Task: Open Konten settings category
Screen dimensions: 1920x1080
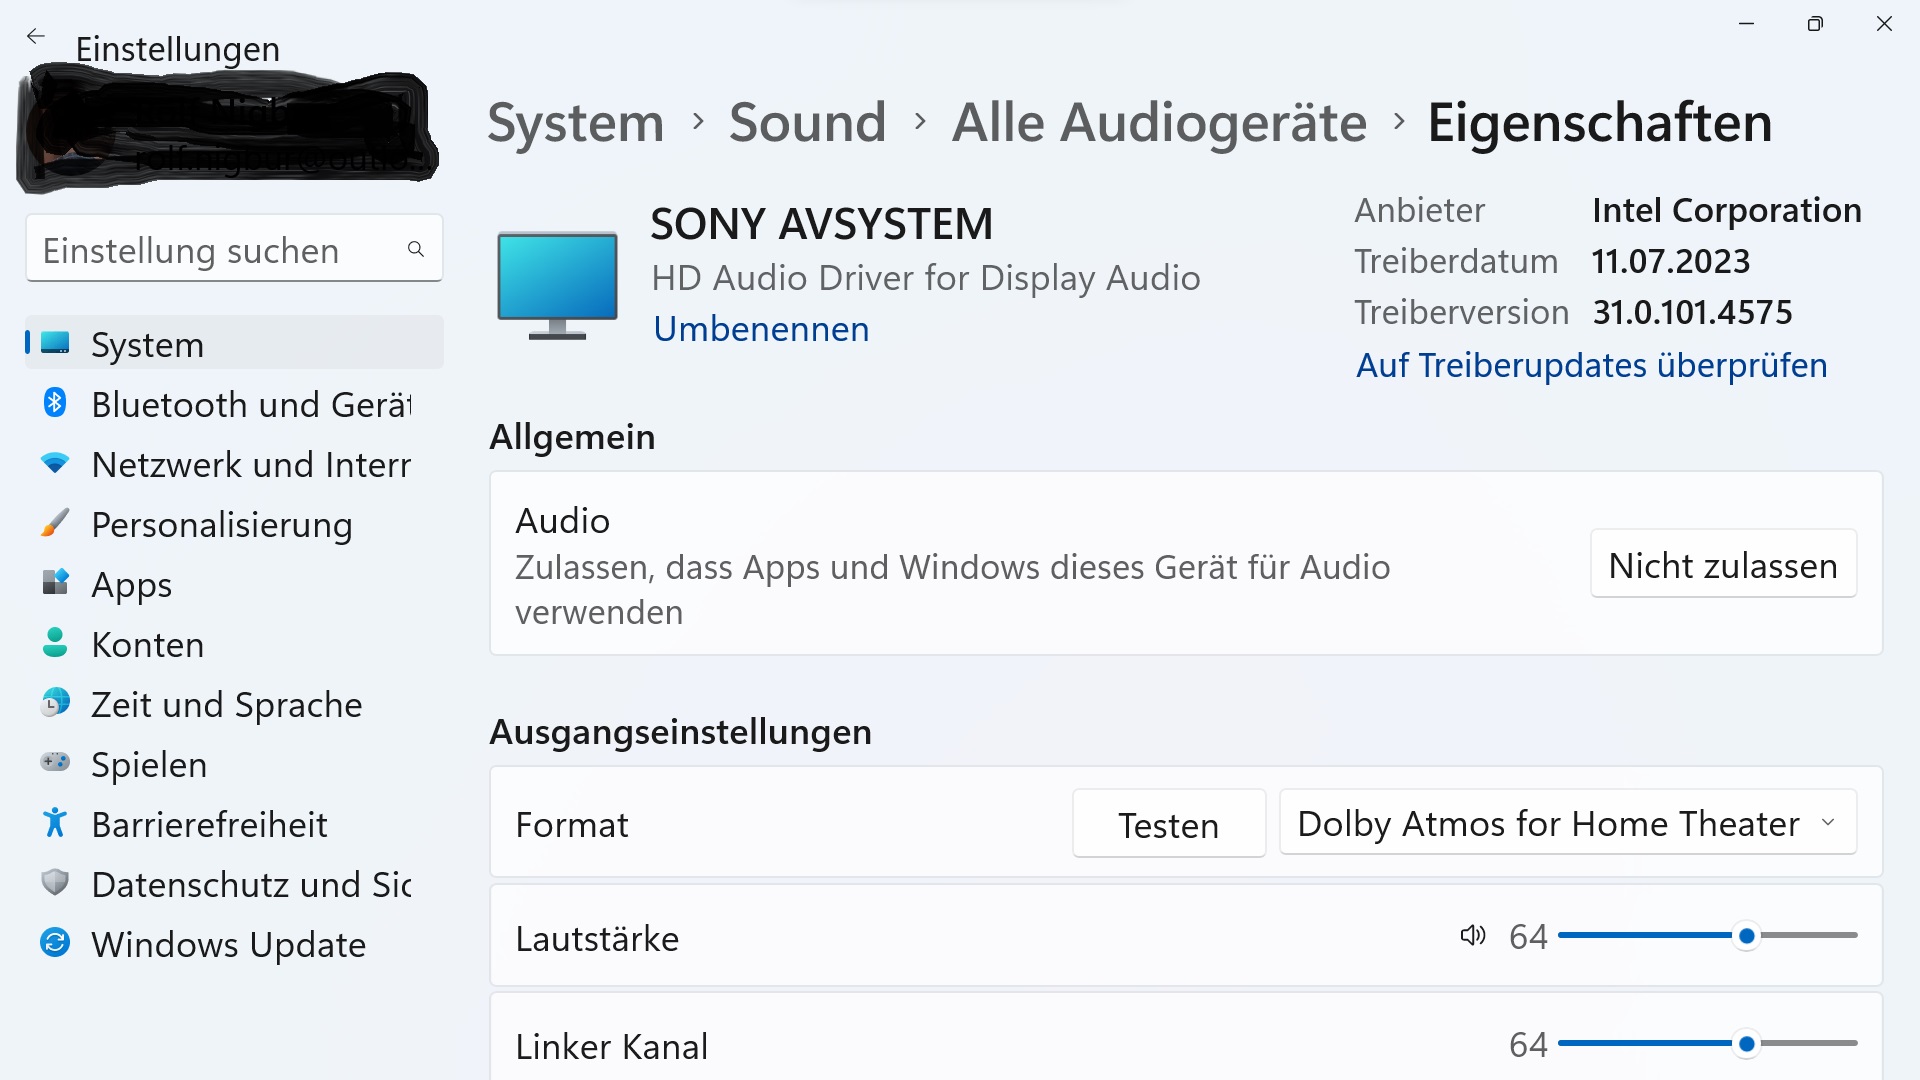Action: point(234,643)
